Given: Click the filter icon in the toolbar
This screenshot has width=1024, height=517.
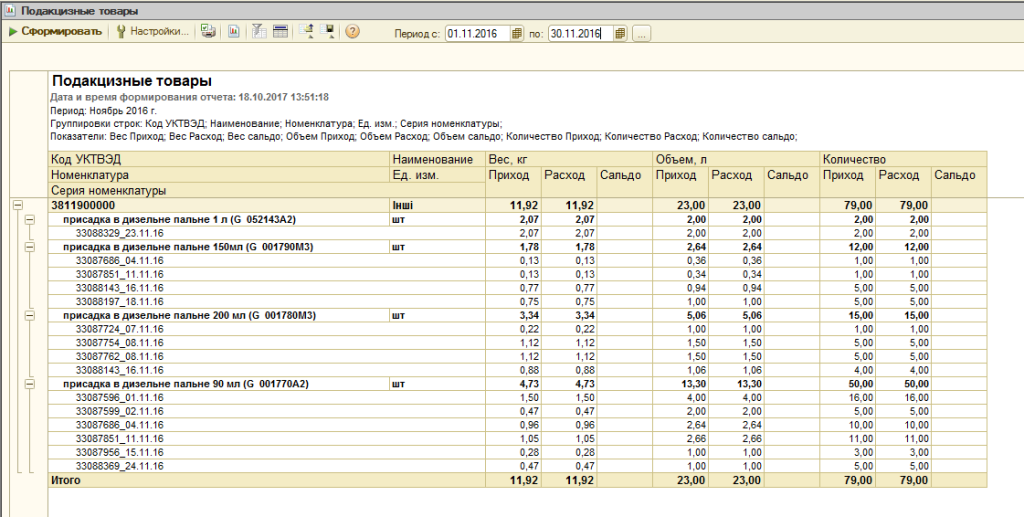Looking at the screenshot, I should 259,32.
